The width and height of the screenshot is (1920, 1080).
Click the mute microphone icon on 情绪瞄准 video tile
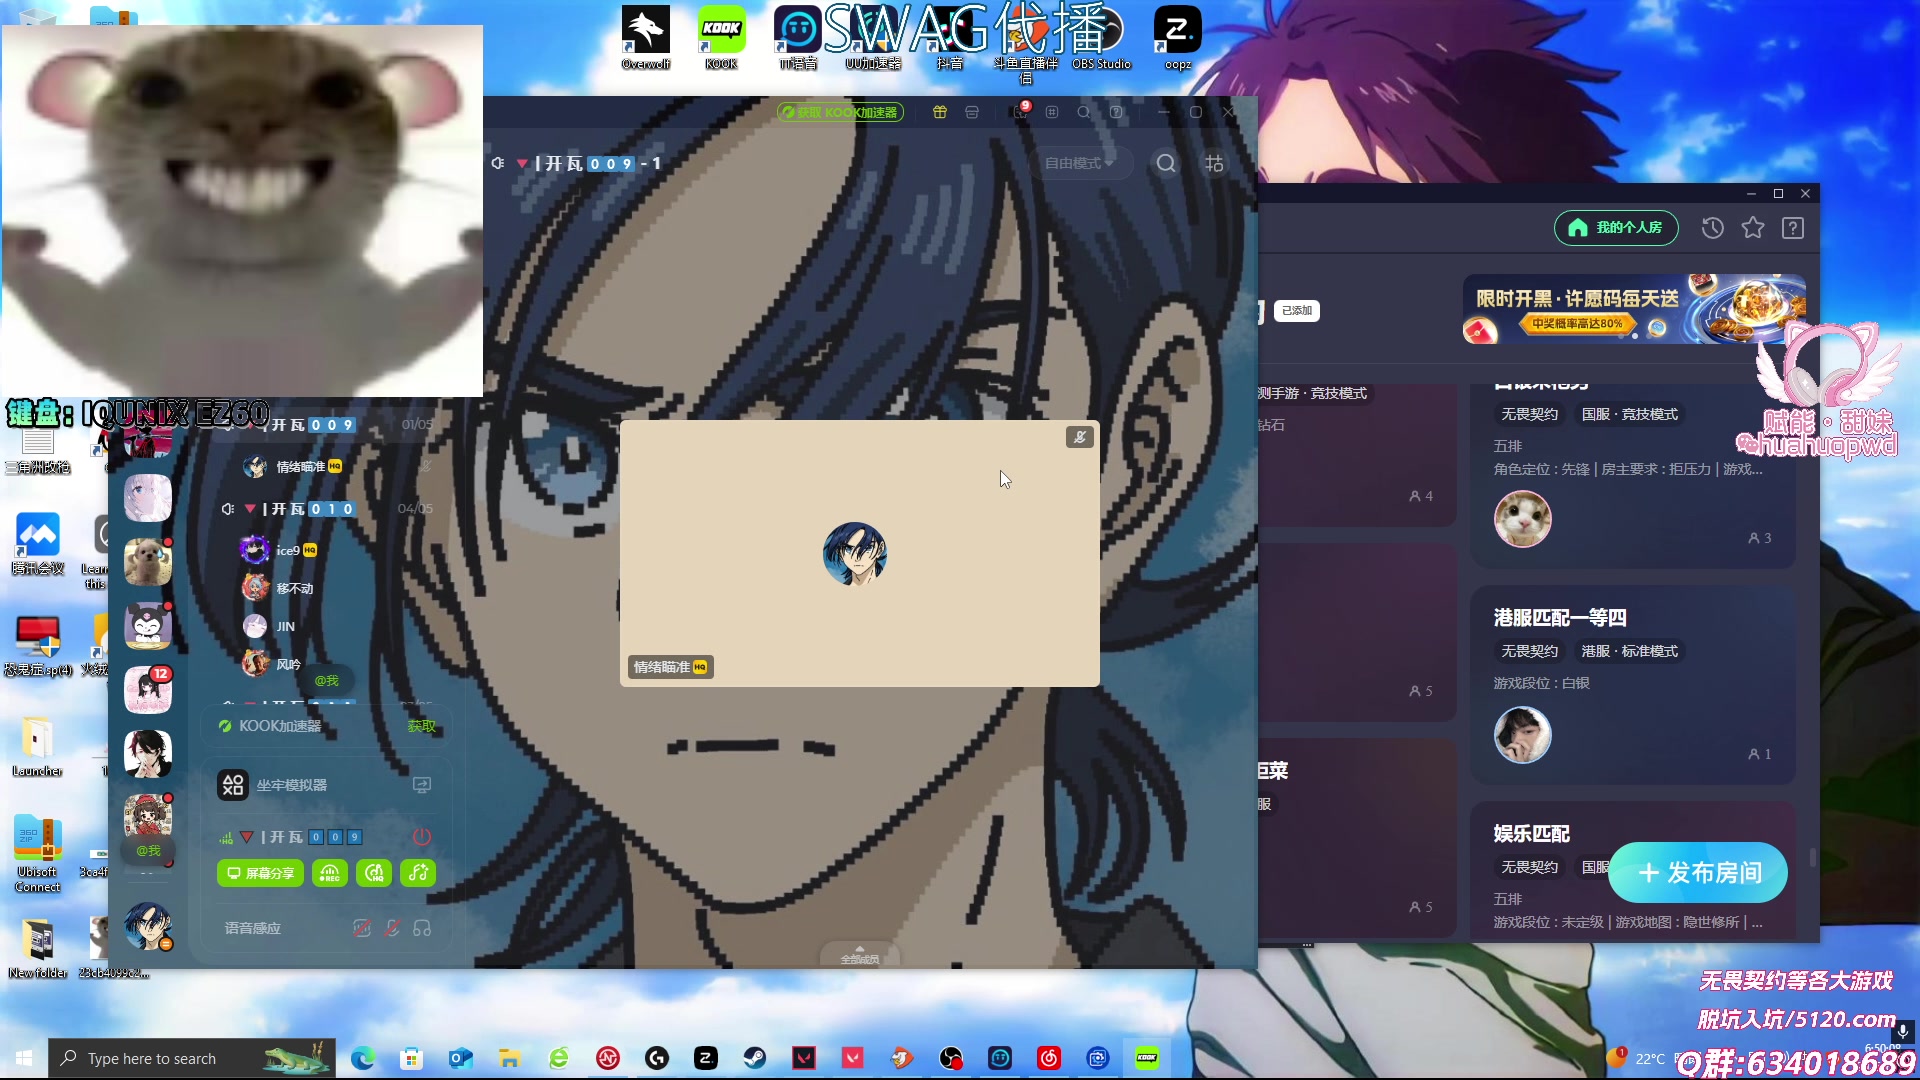(1079, 437)
